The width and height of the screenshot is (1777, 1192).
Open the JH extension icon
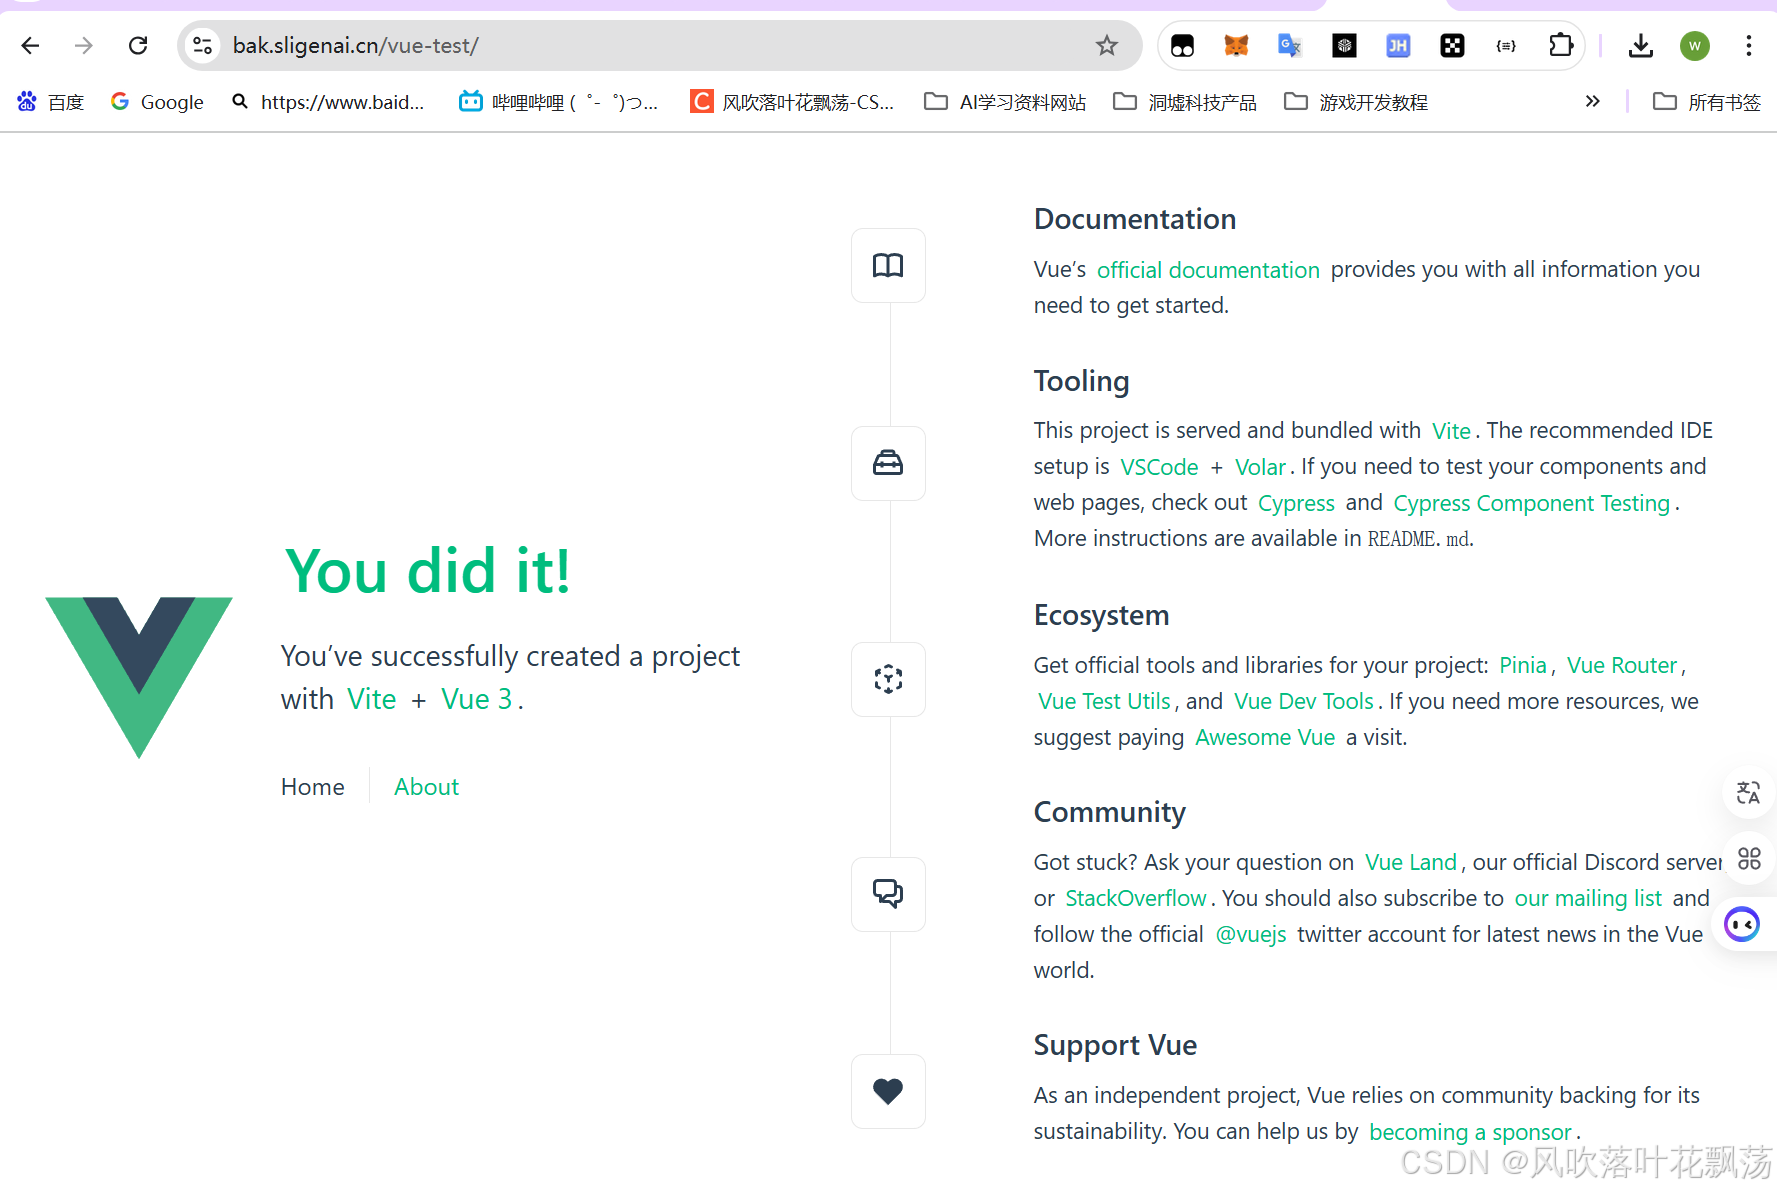(1398, 45)
